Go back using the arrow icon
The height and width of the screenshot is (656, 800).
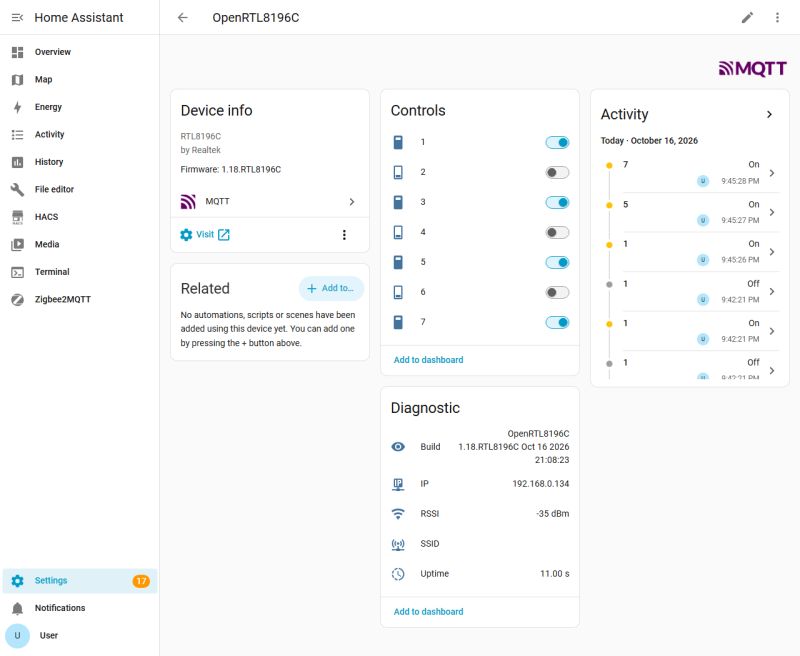pyautogui.click(x=183, y=17)
